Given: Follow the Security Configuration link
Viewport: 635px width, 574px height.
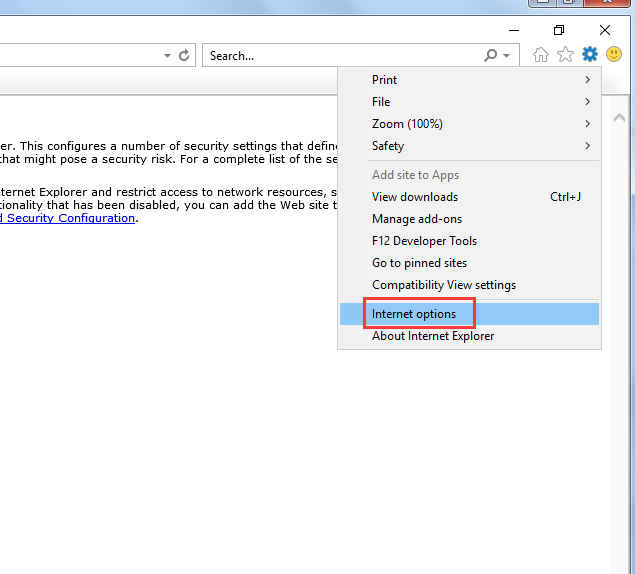Looking at the screenshot, I should [67, 218].
